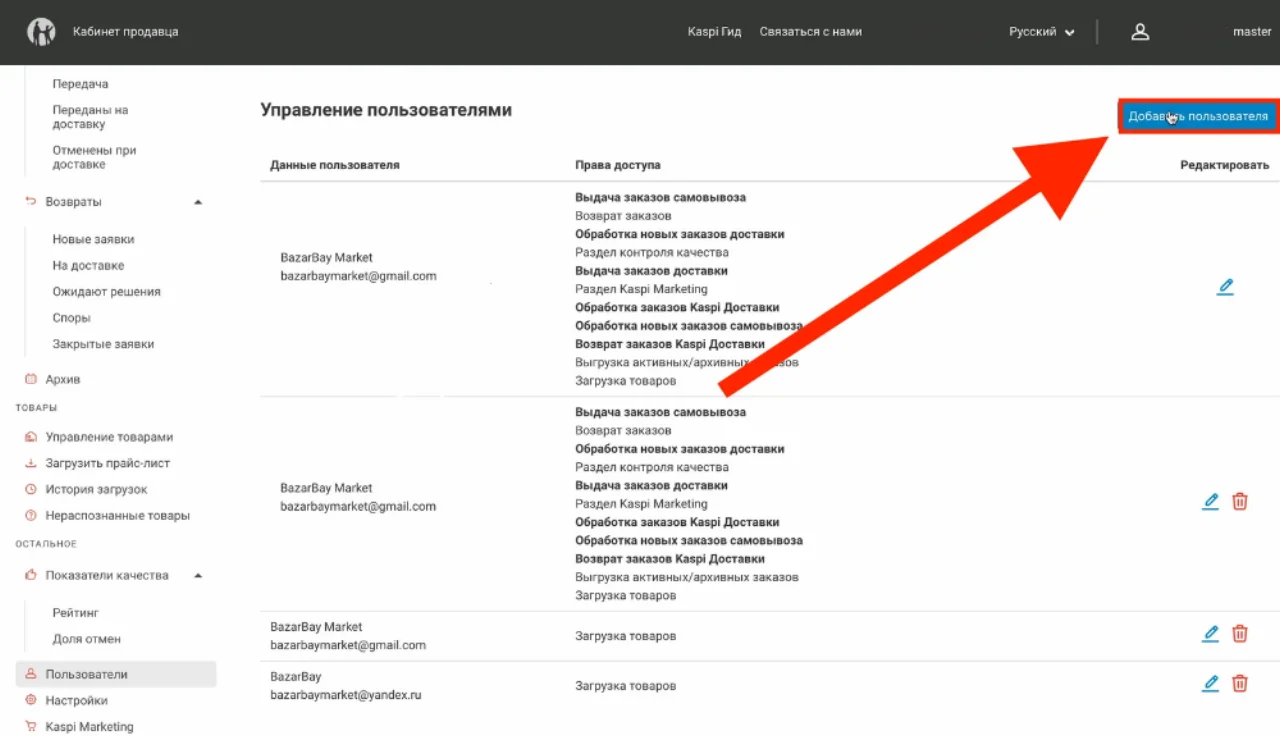Click the Настройки gear icon
1280x736 pixels.
point(30,700)
